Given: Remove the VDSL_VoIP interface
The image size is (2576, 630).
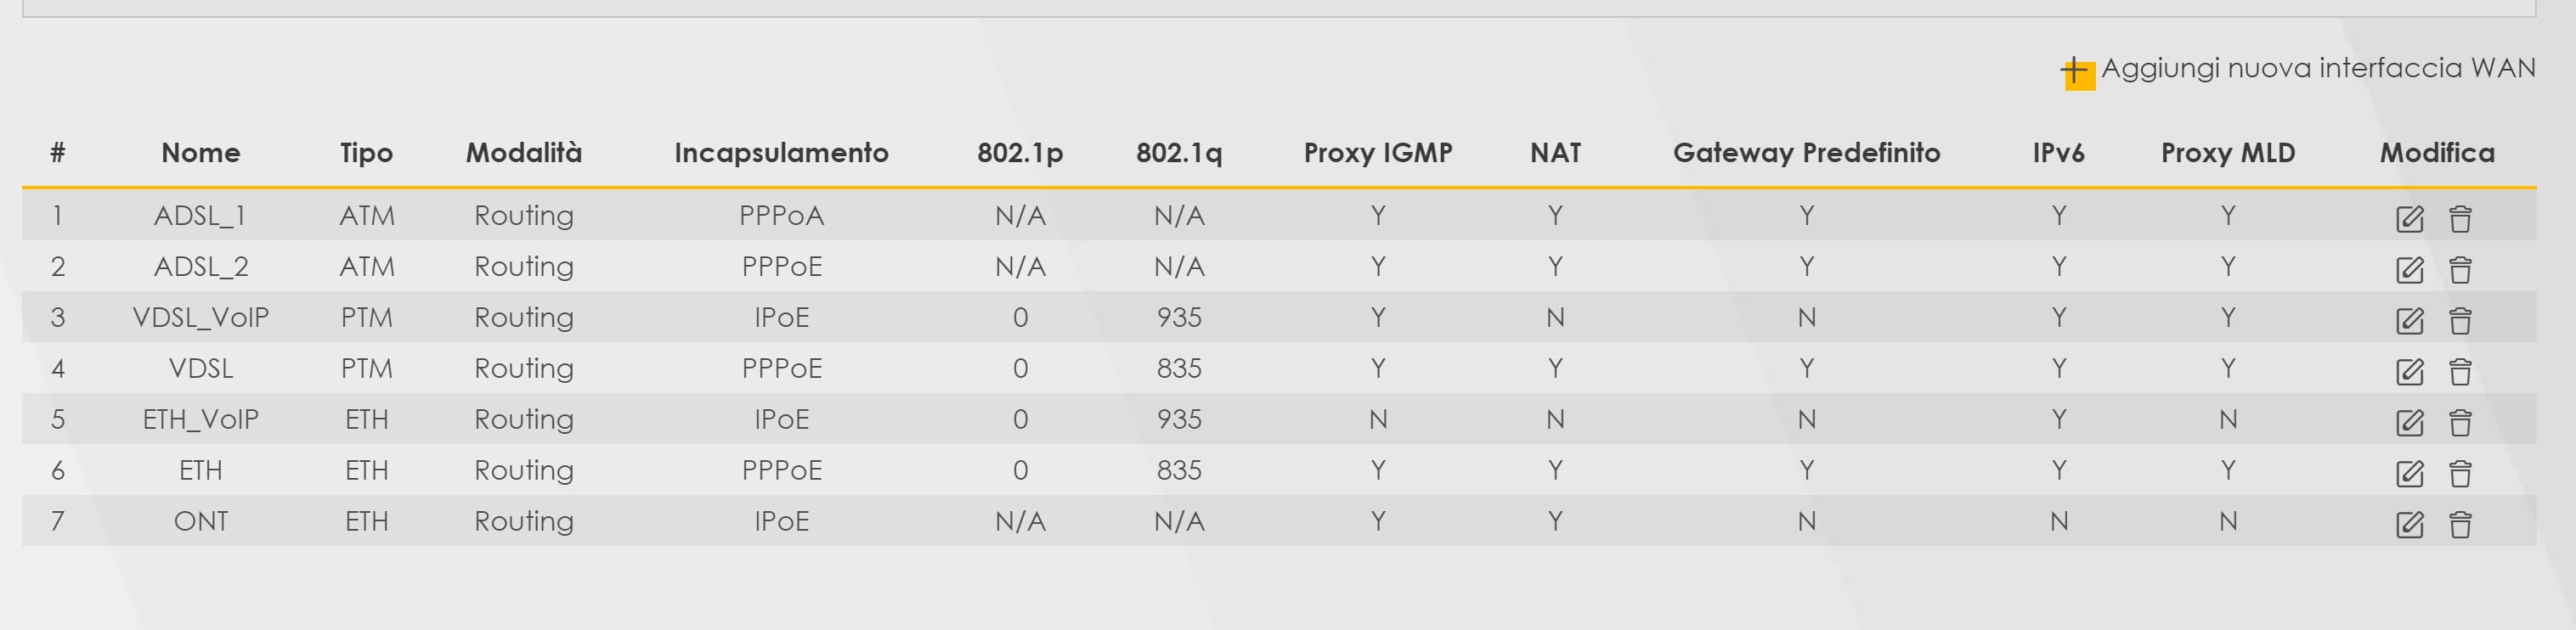Looking at the screenshot, I should click(2460, 321).
